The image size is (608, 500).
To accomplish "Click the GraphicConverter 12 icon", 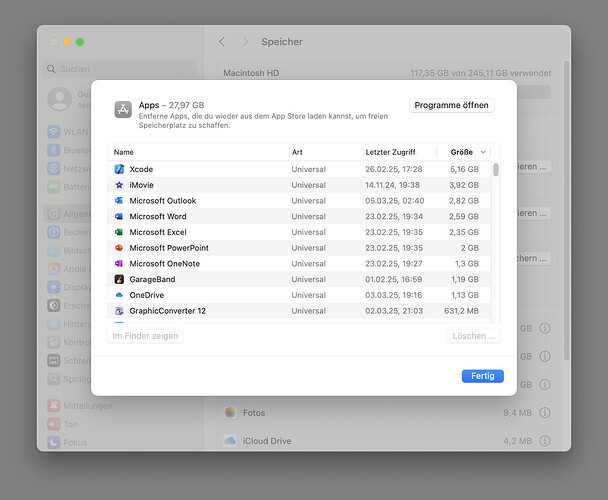I will [119, 311].
